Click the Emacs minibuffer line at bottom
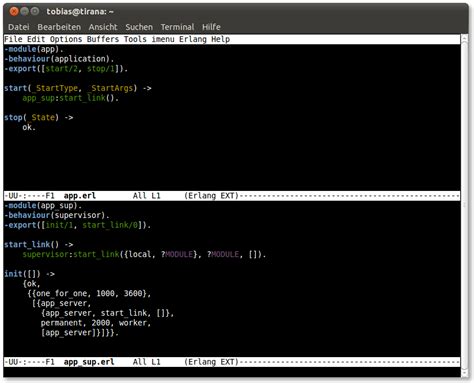Screen dimensions: 474x383 coord(232,372)
